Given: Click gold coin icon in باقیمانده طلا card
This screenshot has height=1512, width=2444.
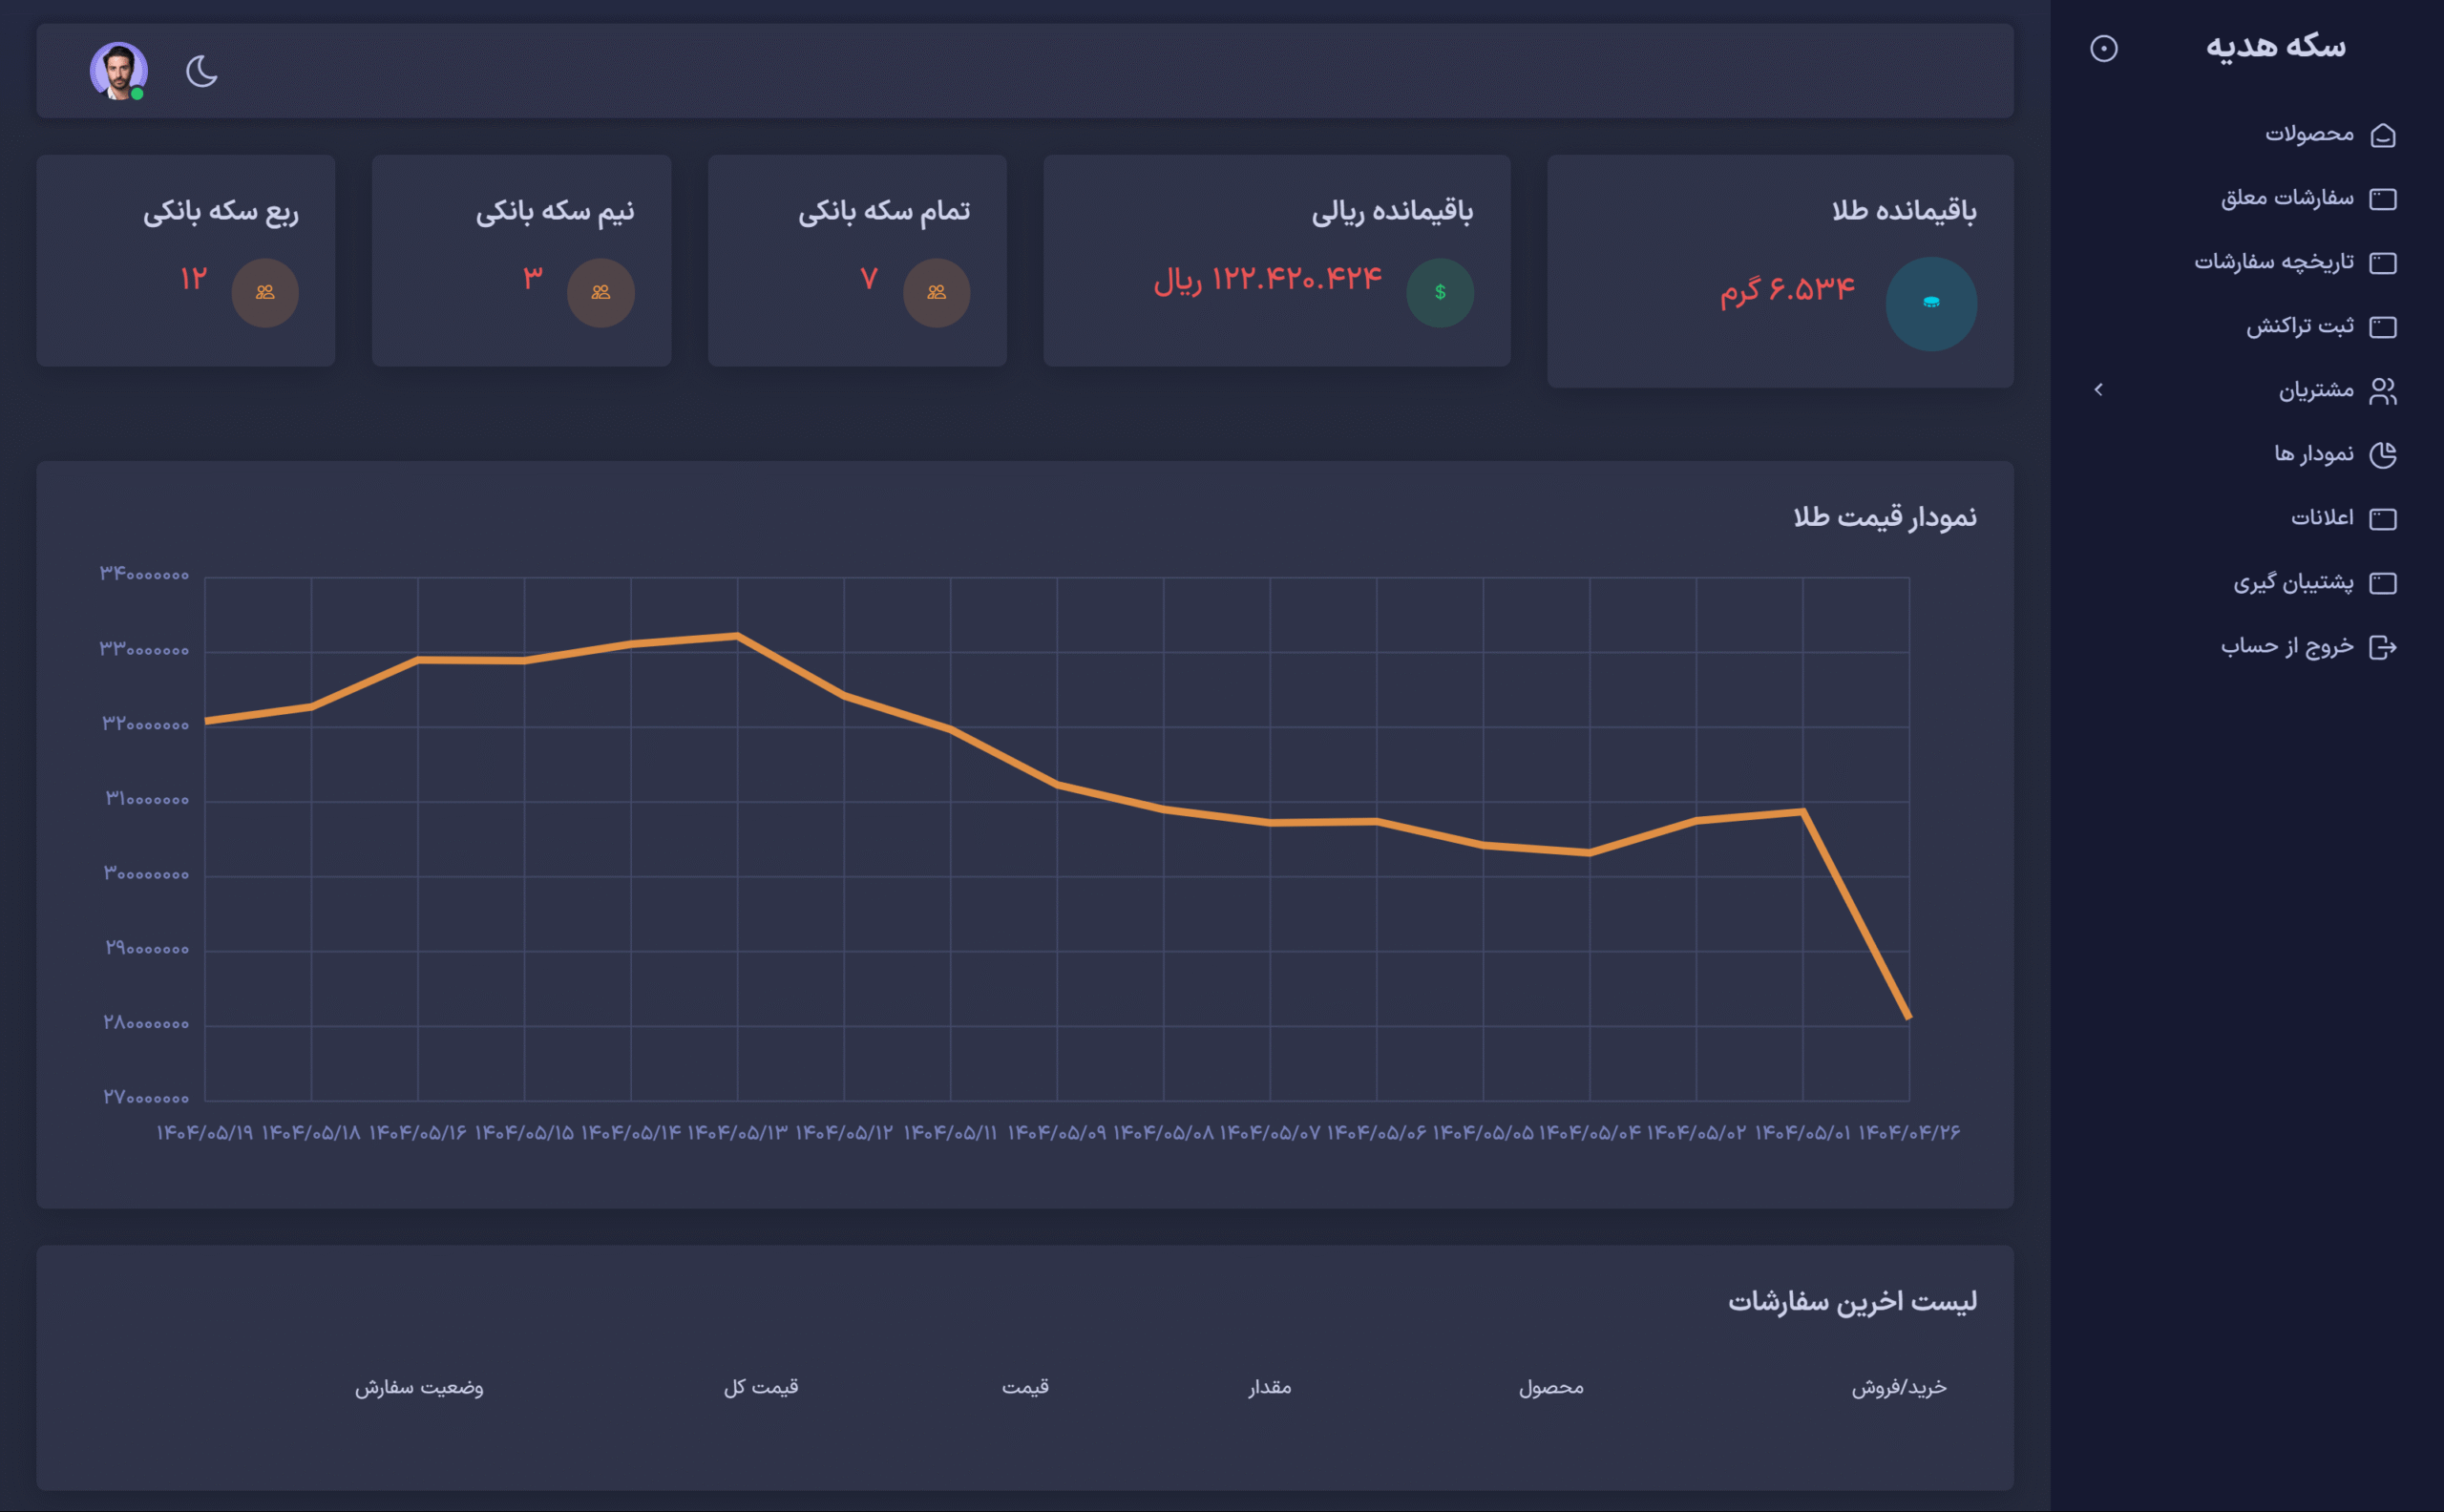Looking at the screenshot, I should point(1930,303).
